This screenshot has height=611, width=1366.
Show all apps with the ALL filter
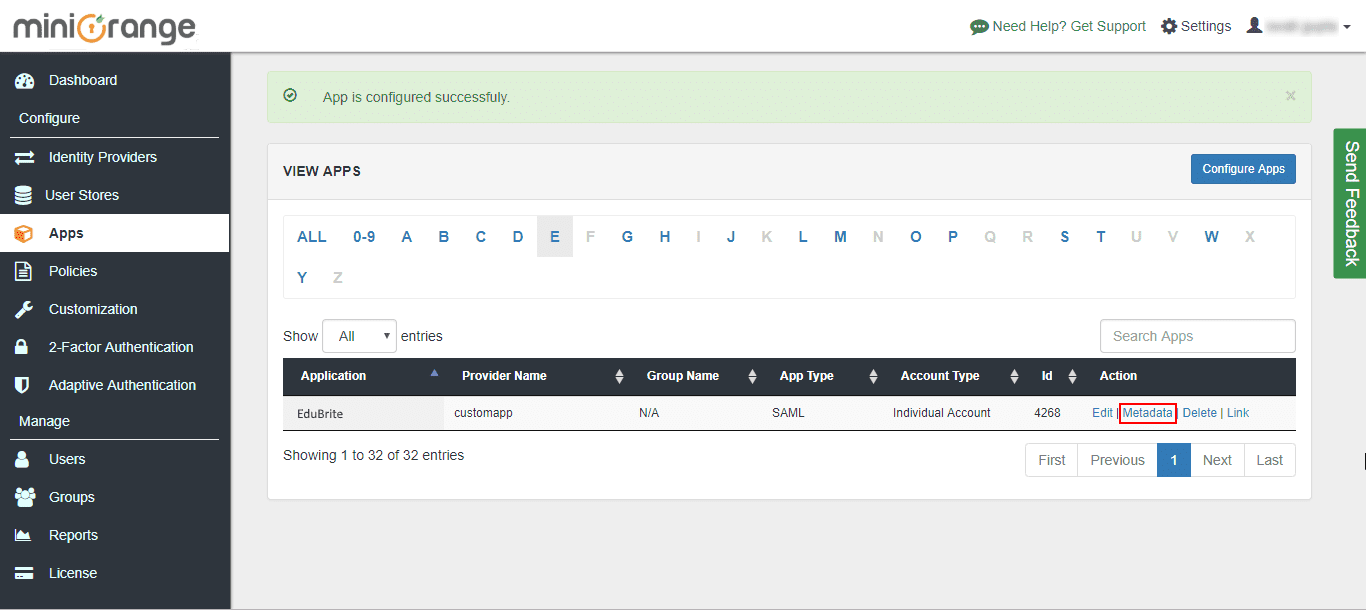(x=311, y=236)
